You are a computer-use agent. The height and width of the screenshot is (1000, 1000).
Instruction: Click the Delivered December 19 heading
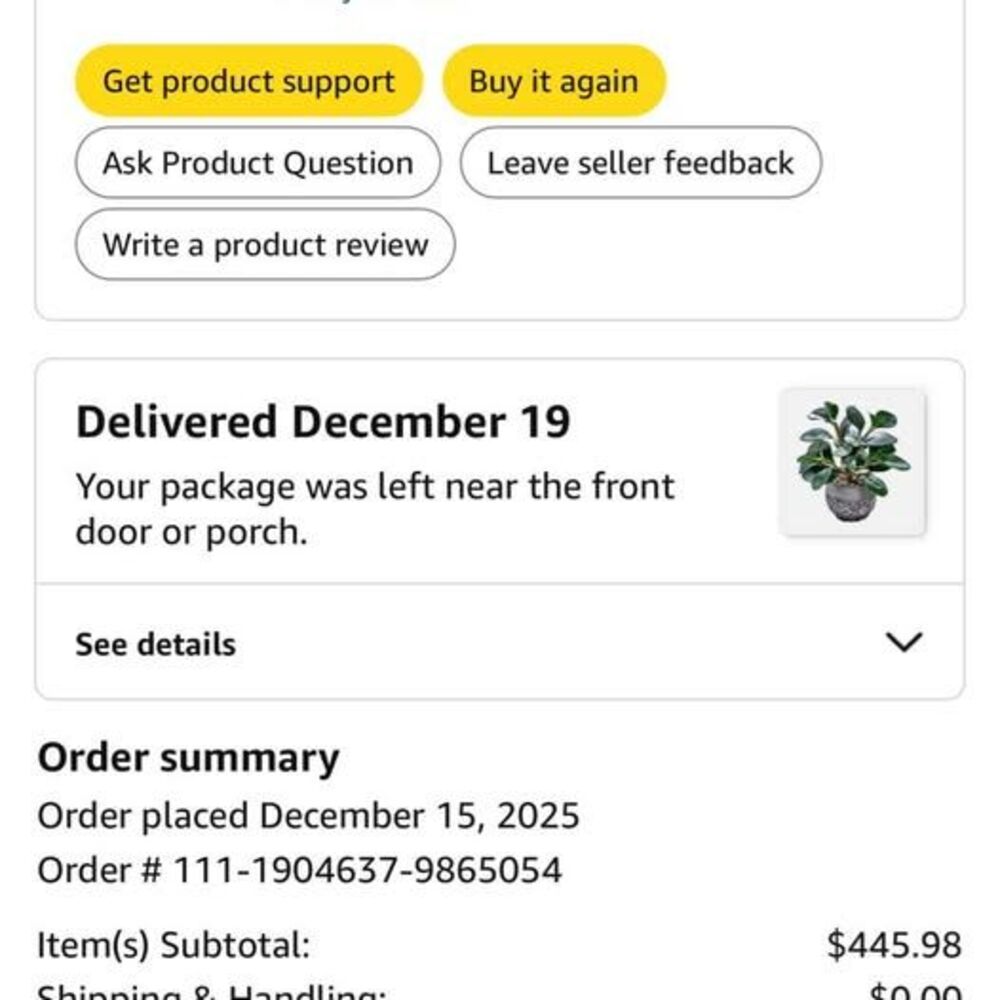tap(323, 423)
